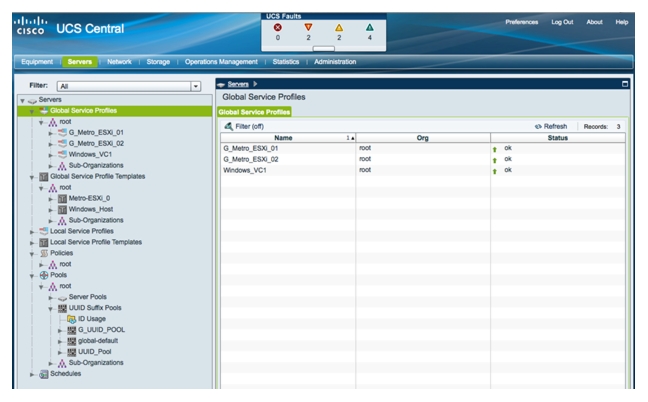
Task: Open the Operations Management tab
Action: (x=221, y=62)
